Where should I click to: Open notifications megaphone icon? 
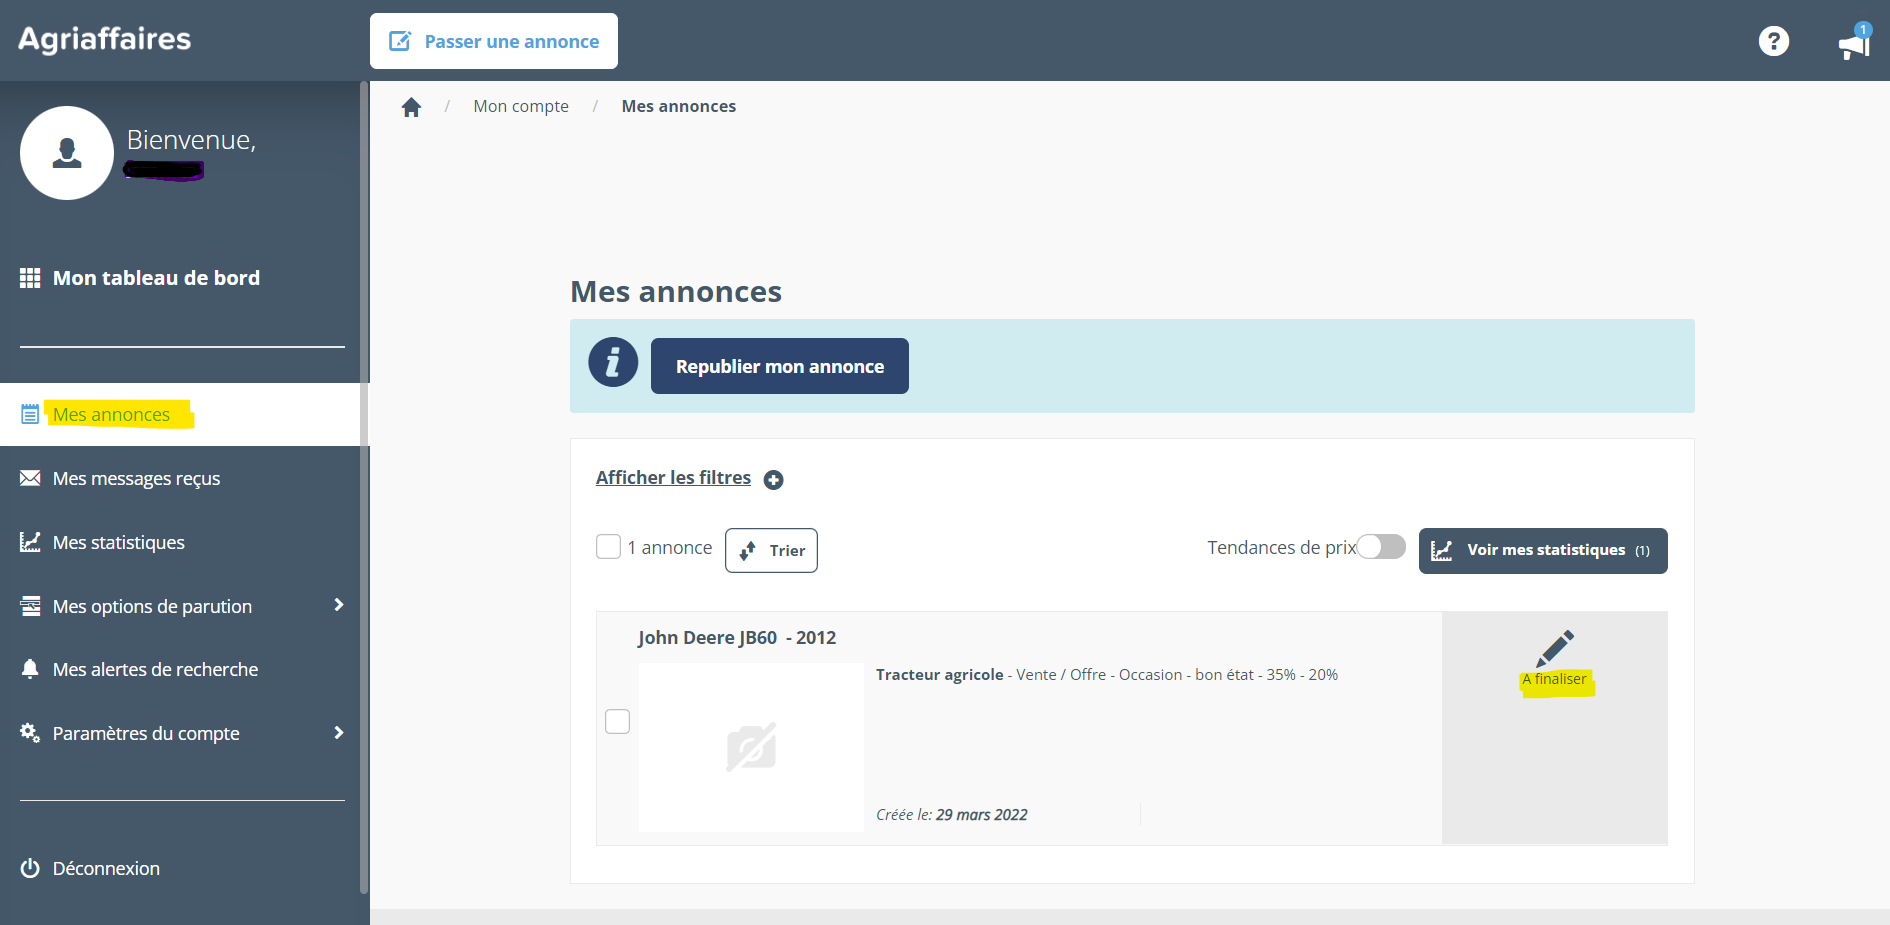[1853, 43]
